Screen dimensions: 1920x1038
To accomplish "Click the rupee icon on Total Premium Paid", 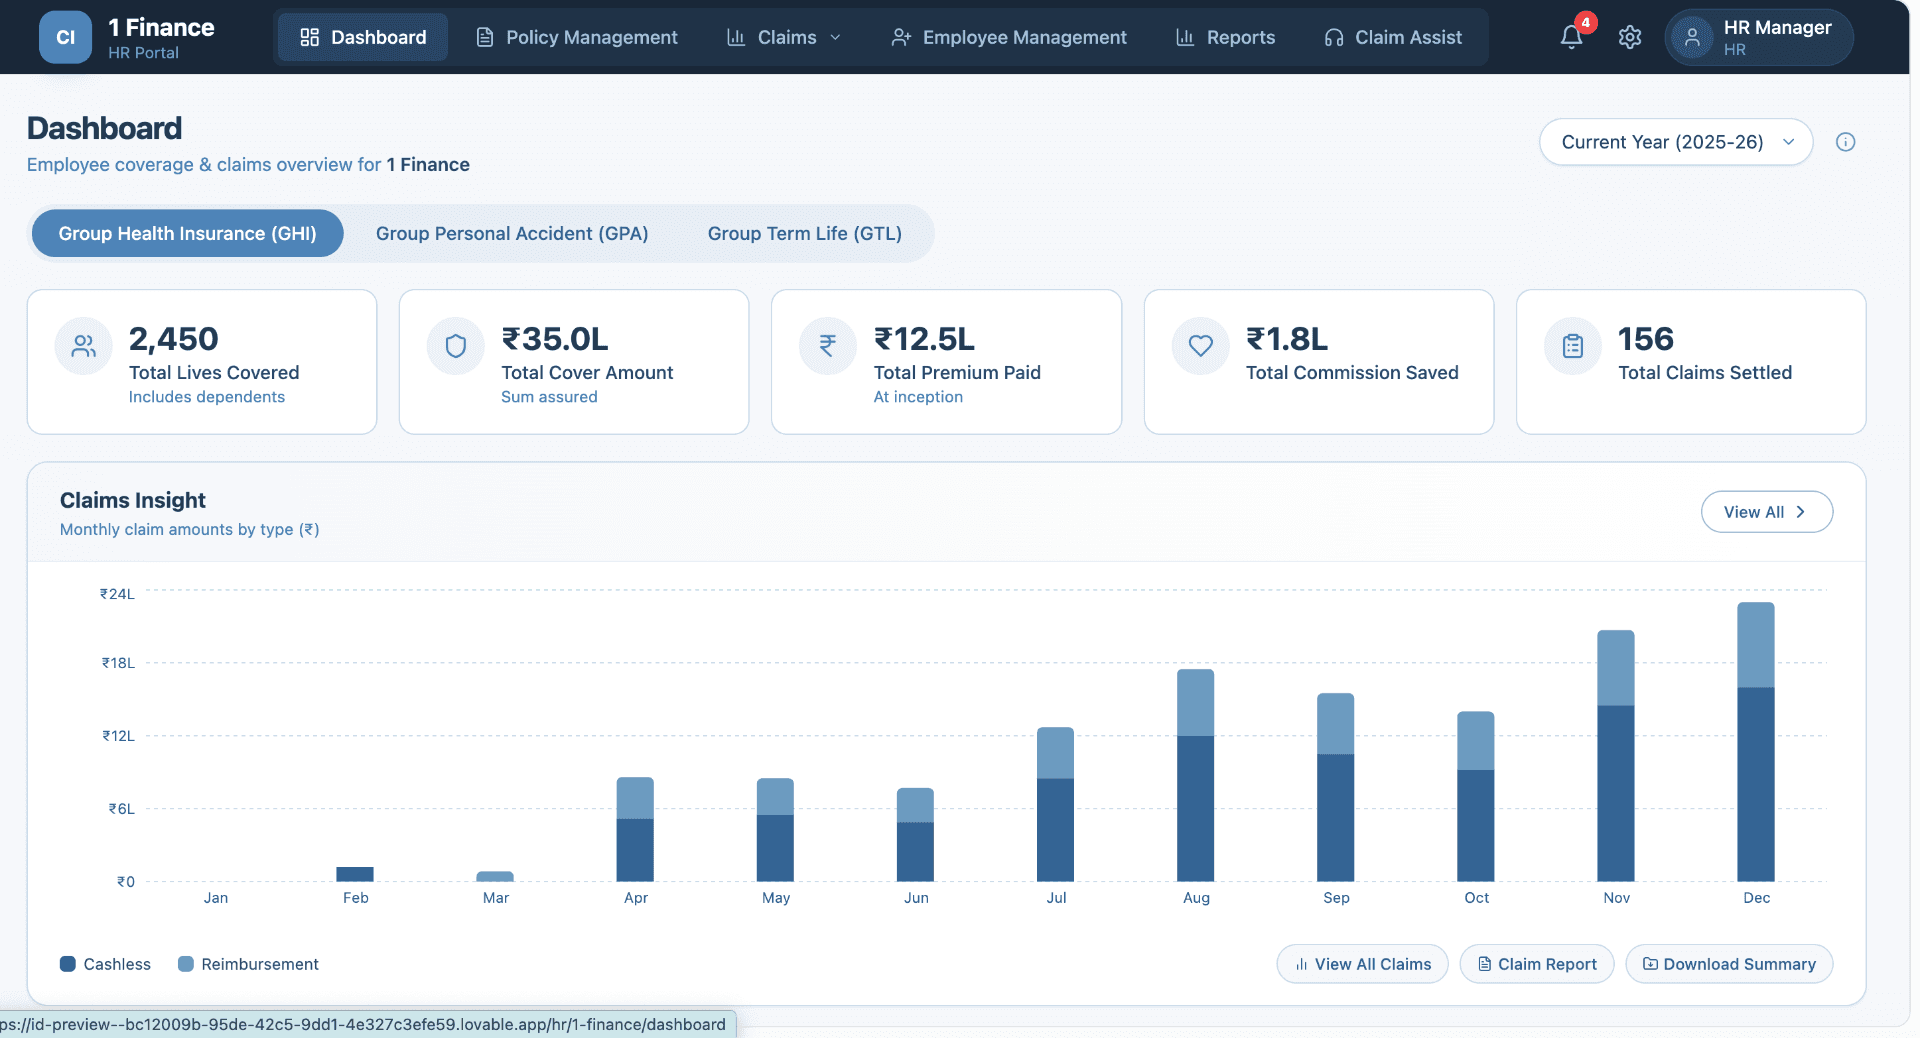I will [828, 346].
